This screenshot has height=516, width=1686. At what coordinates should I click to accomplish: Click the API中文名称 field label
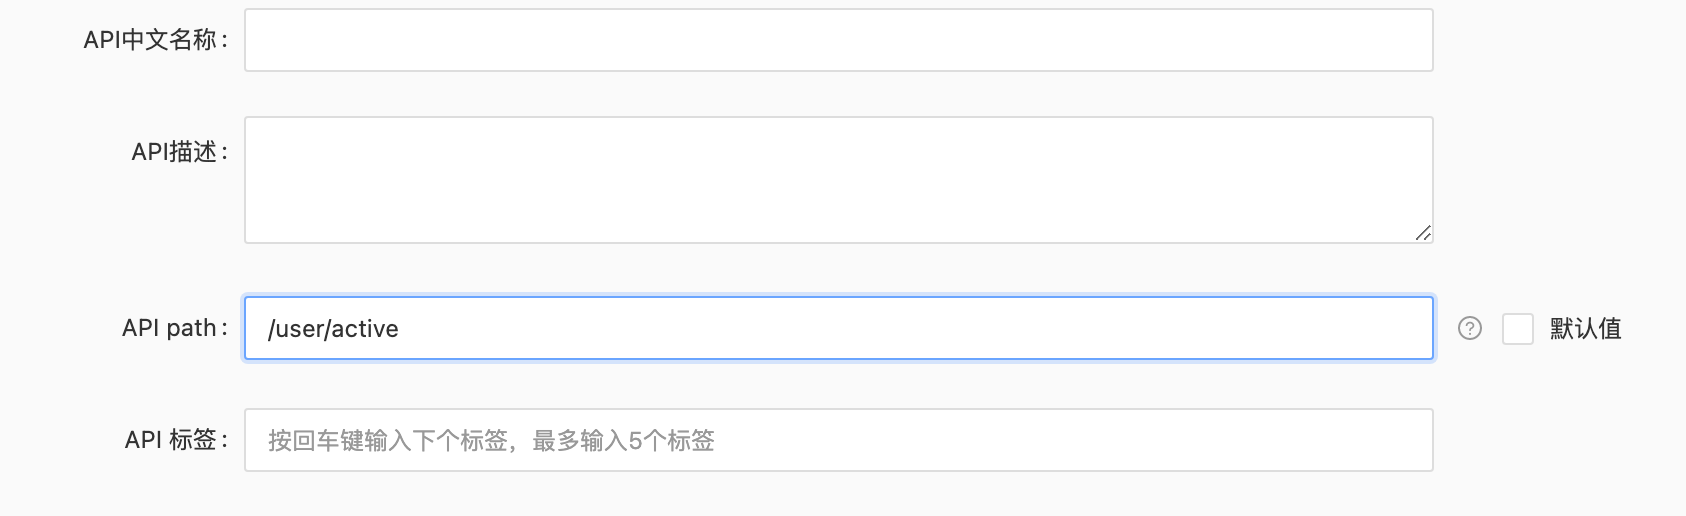(155, 40)
